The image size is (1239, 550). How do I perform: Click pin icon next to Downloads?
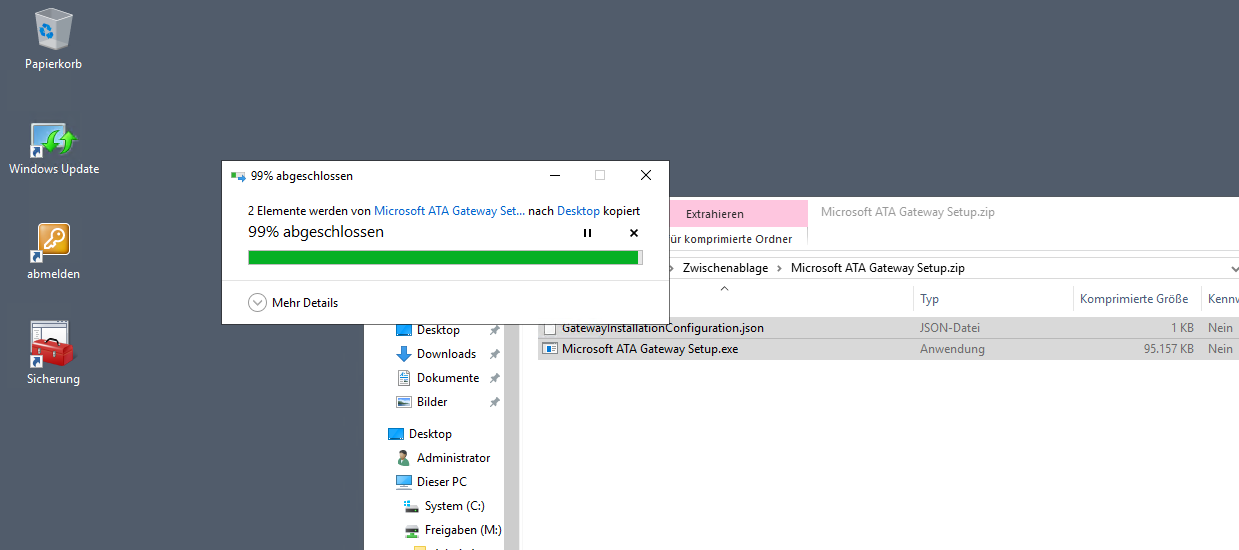click(494, 354)
